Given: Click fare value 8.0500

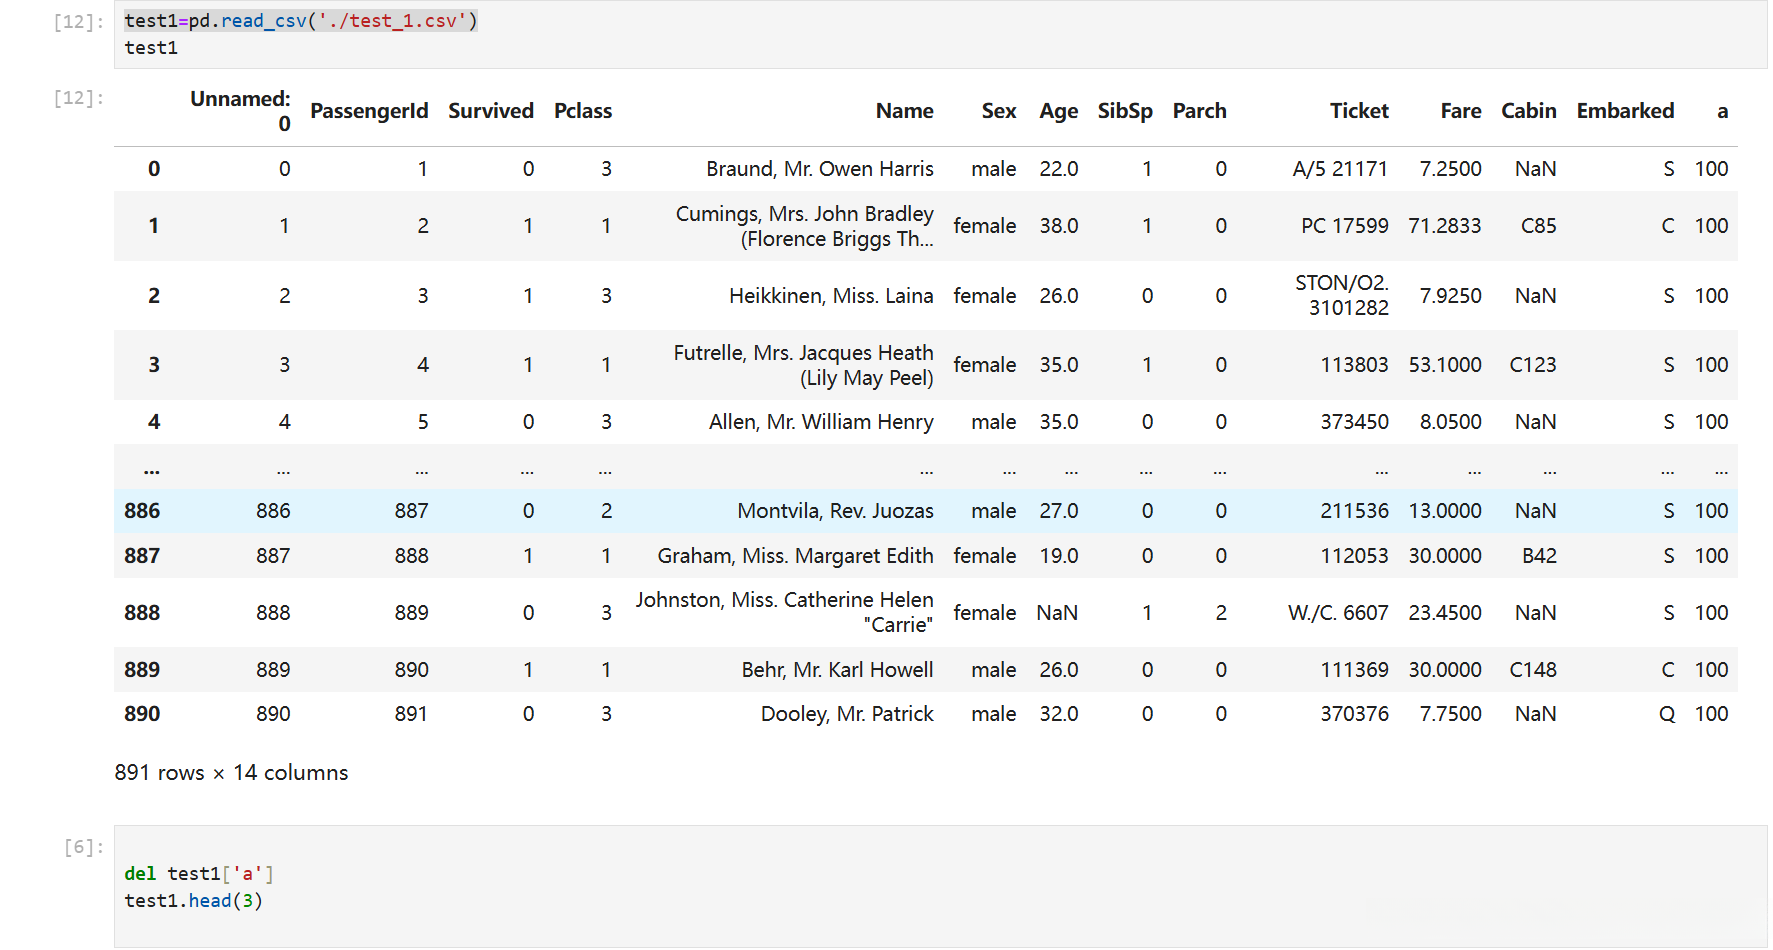Looking at the screenshot, I should [x=1450, y=422].
